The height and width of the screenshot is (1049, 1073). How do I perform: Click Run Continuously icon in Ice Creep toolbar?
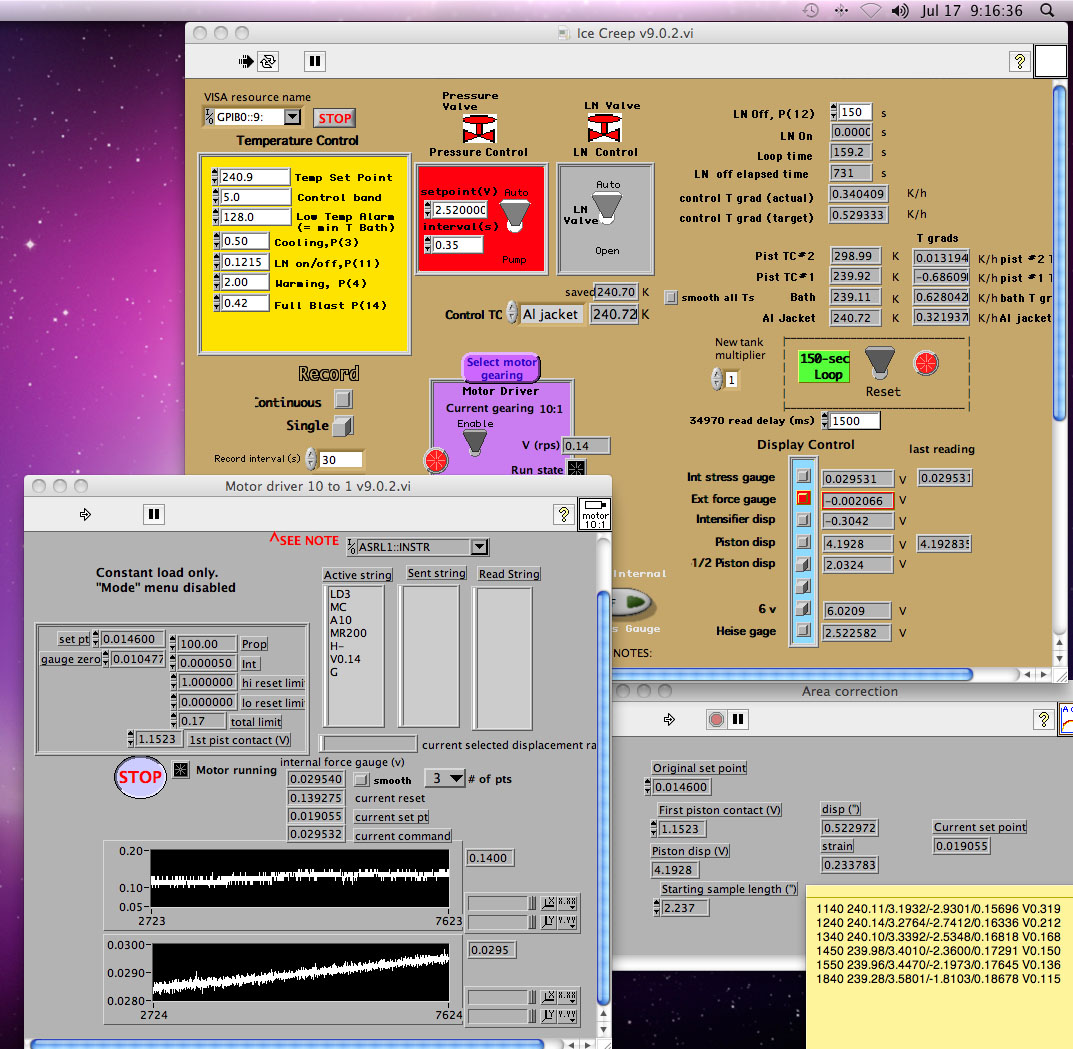(268, 61)
